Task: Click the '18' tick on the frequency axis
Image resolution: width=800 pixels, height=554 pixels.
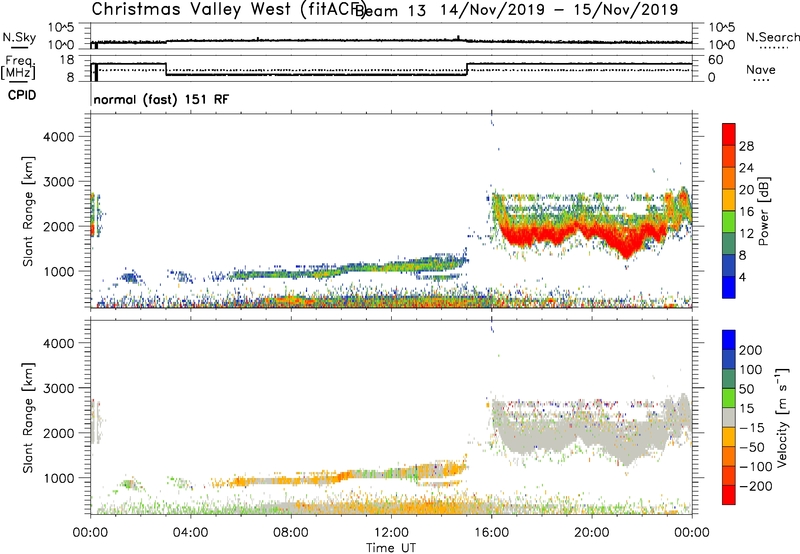Action: 67,60
